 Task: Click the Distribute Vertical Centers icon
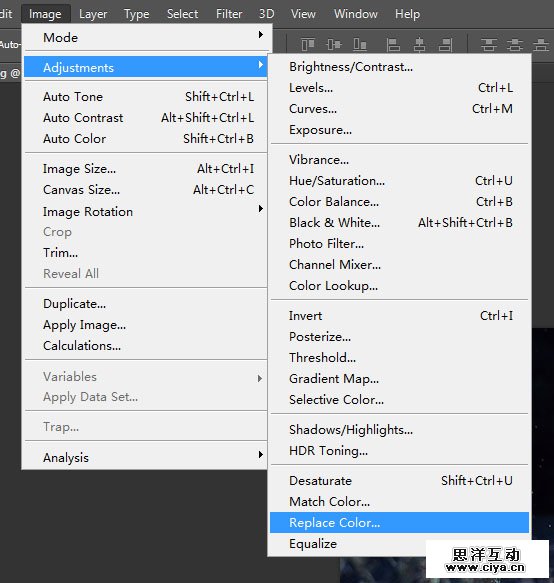pos(515,45)
